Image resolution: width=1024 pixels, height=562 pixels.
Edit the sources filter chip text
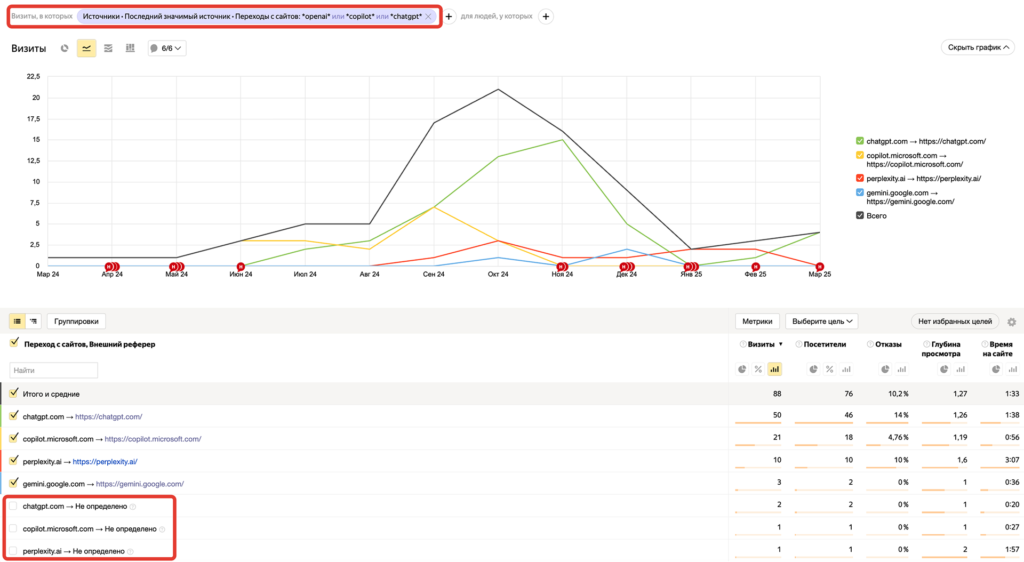click(x=252, y=16)
